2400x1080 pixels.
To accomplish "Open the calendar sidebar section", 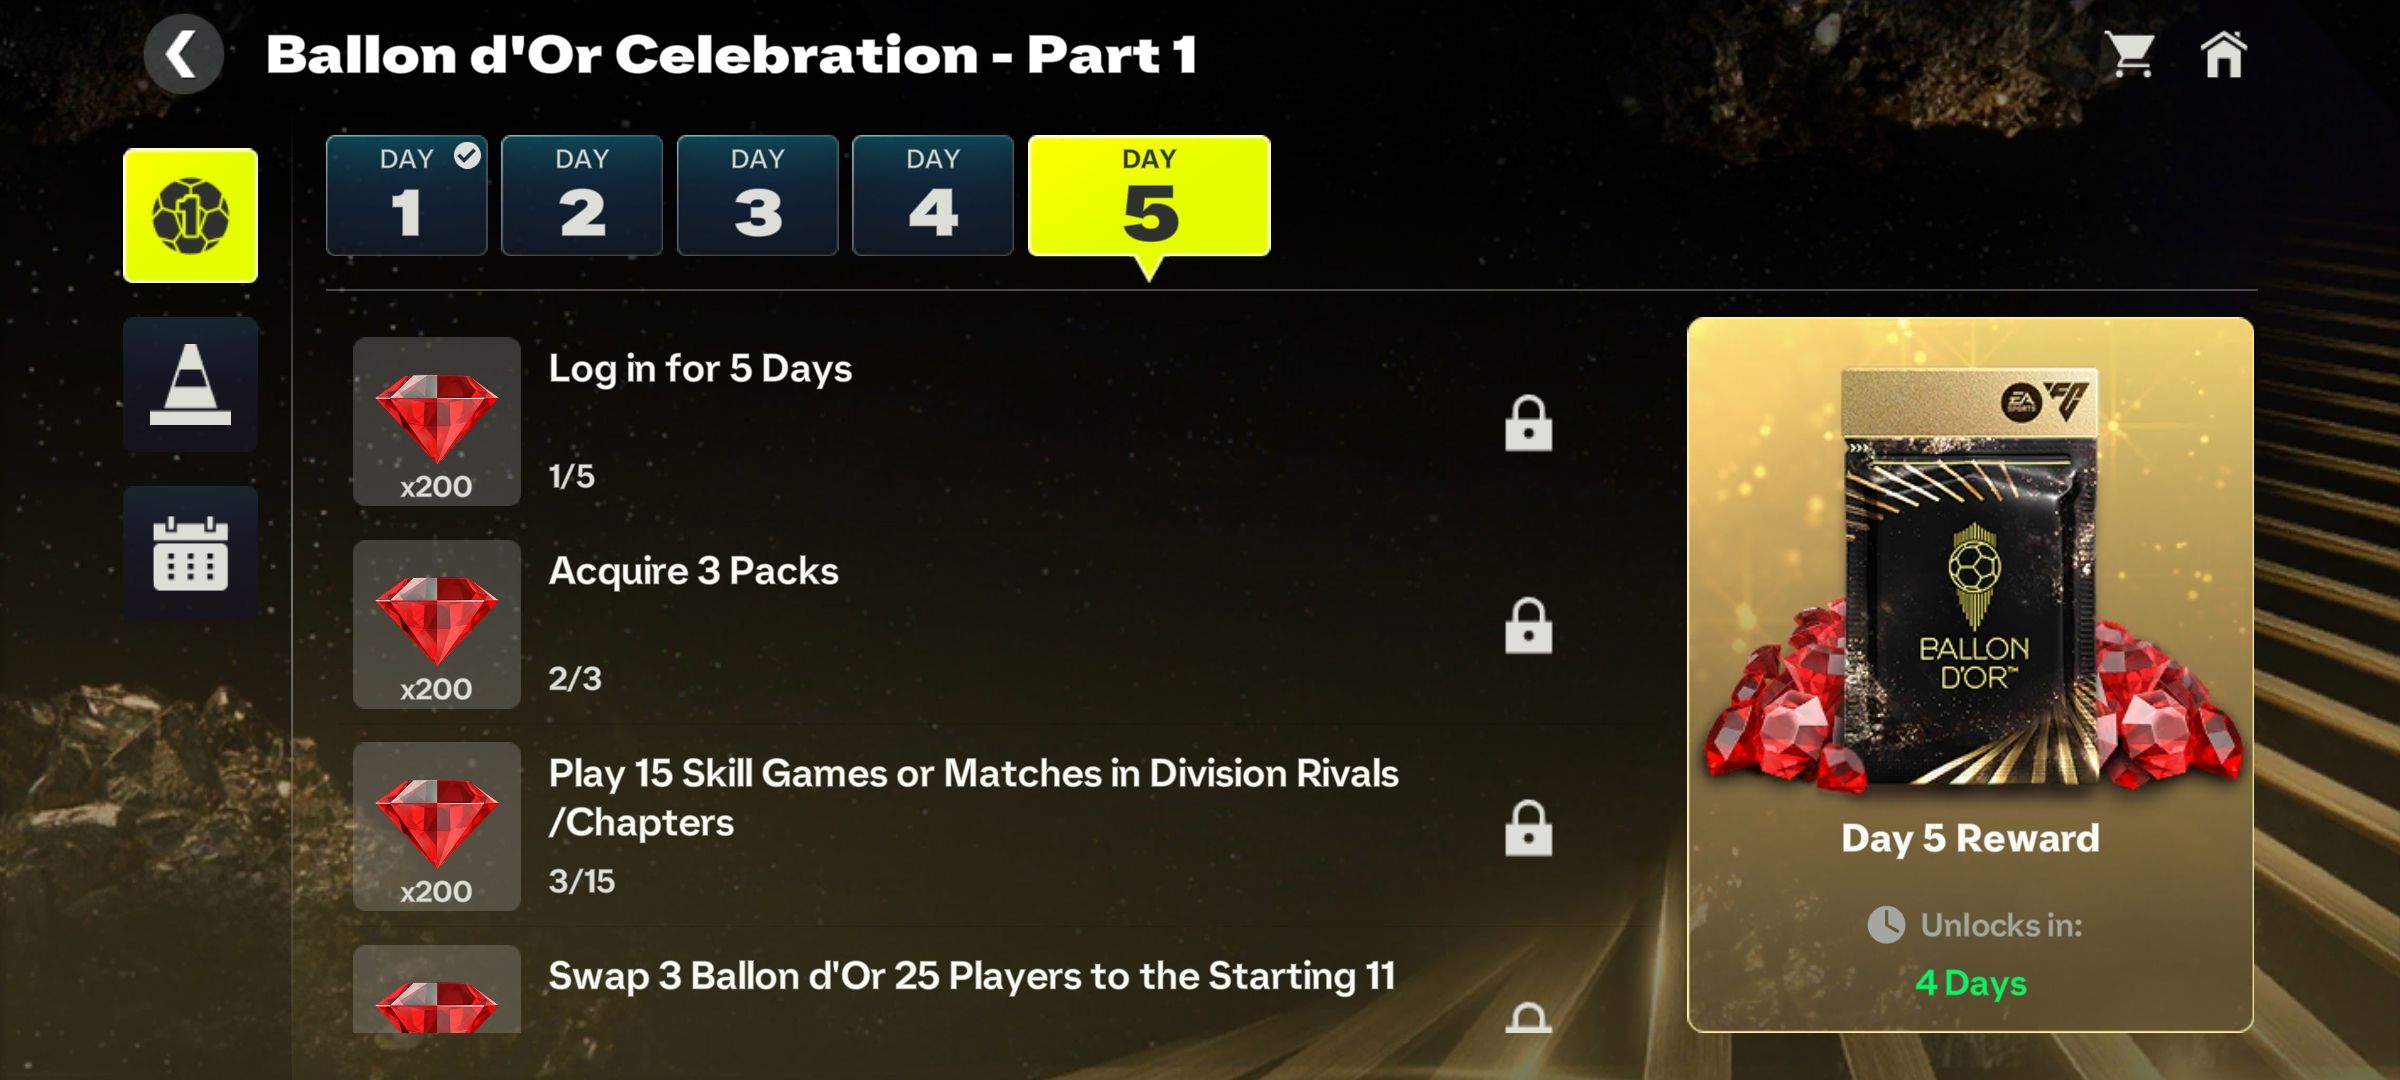I will click(x=190, y=553).
